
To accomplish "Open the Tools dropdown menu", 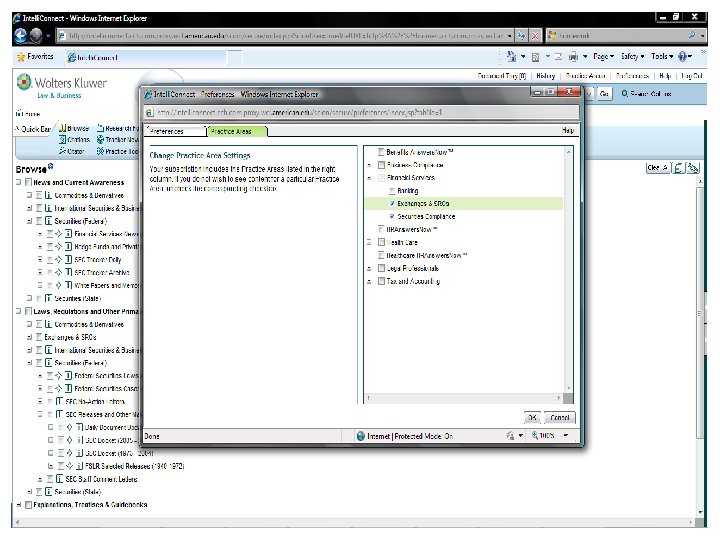I will click(x=662, y=56).
